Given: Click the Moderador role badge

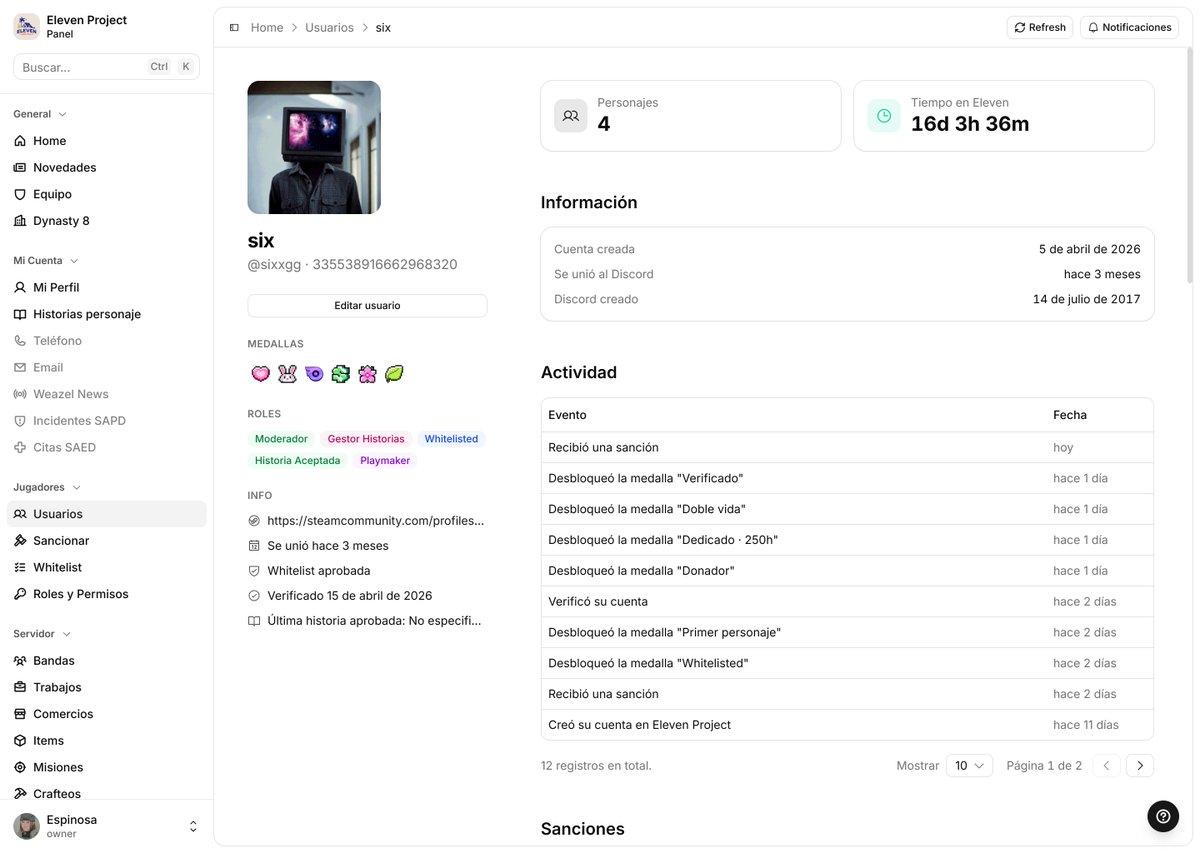Looking at the screenshot, I should tap(281, 439).
